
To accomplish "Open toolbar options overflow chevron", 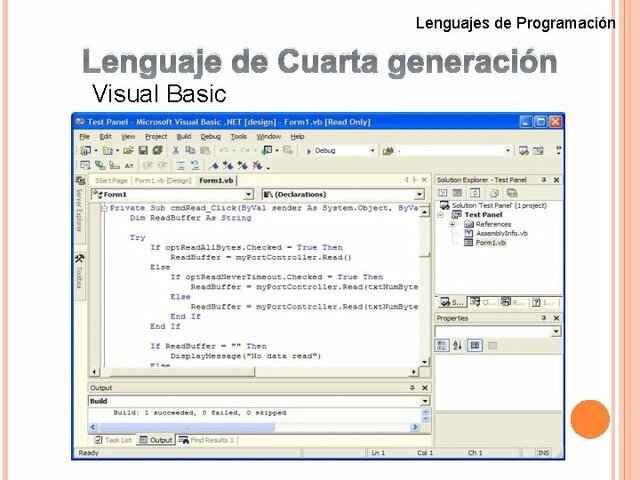I will [558, 150].
